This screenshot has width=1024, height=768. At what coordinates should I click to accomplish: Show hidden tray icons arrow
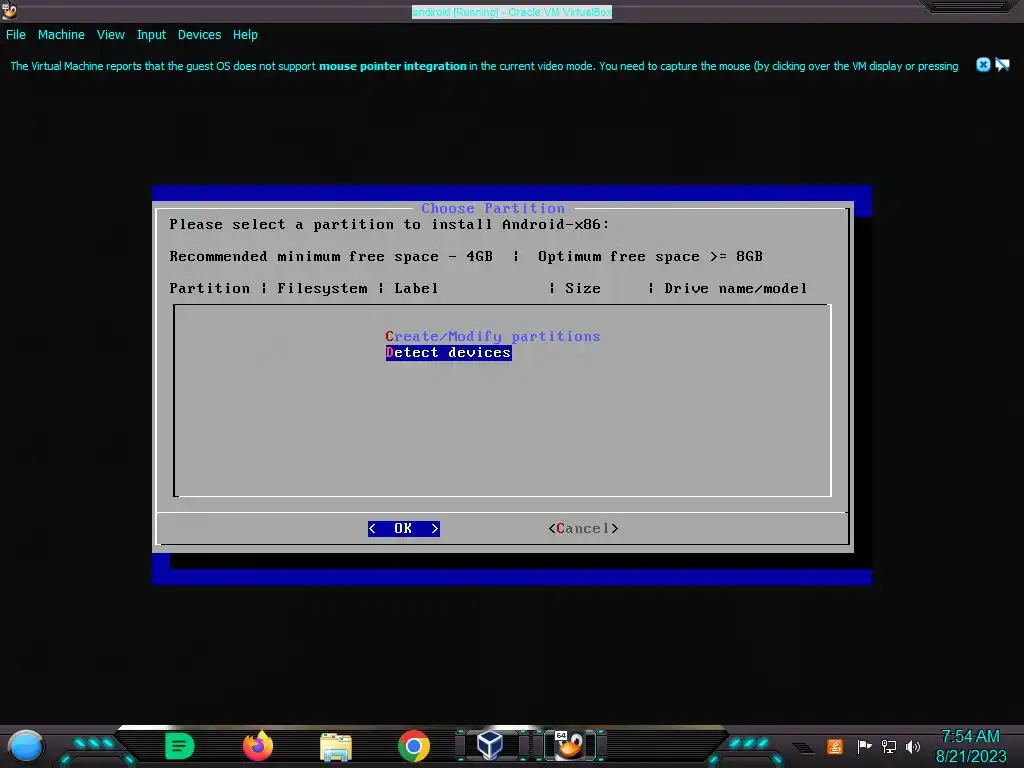click(803, 748)
